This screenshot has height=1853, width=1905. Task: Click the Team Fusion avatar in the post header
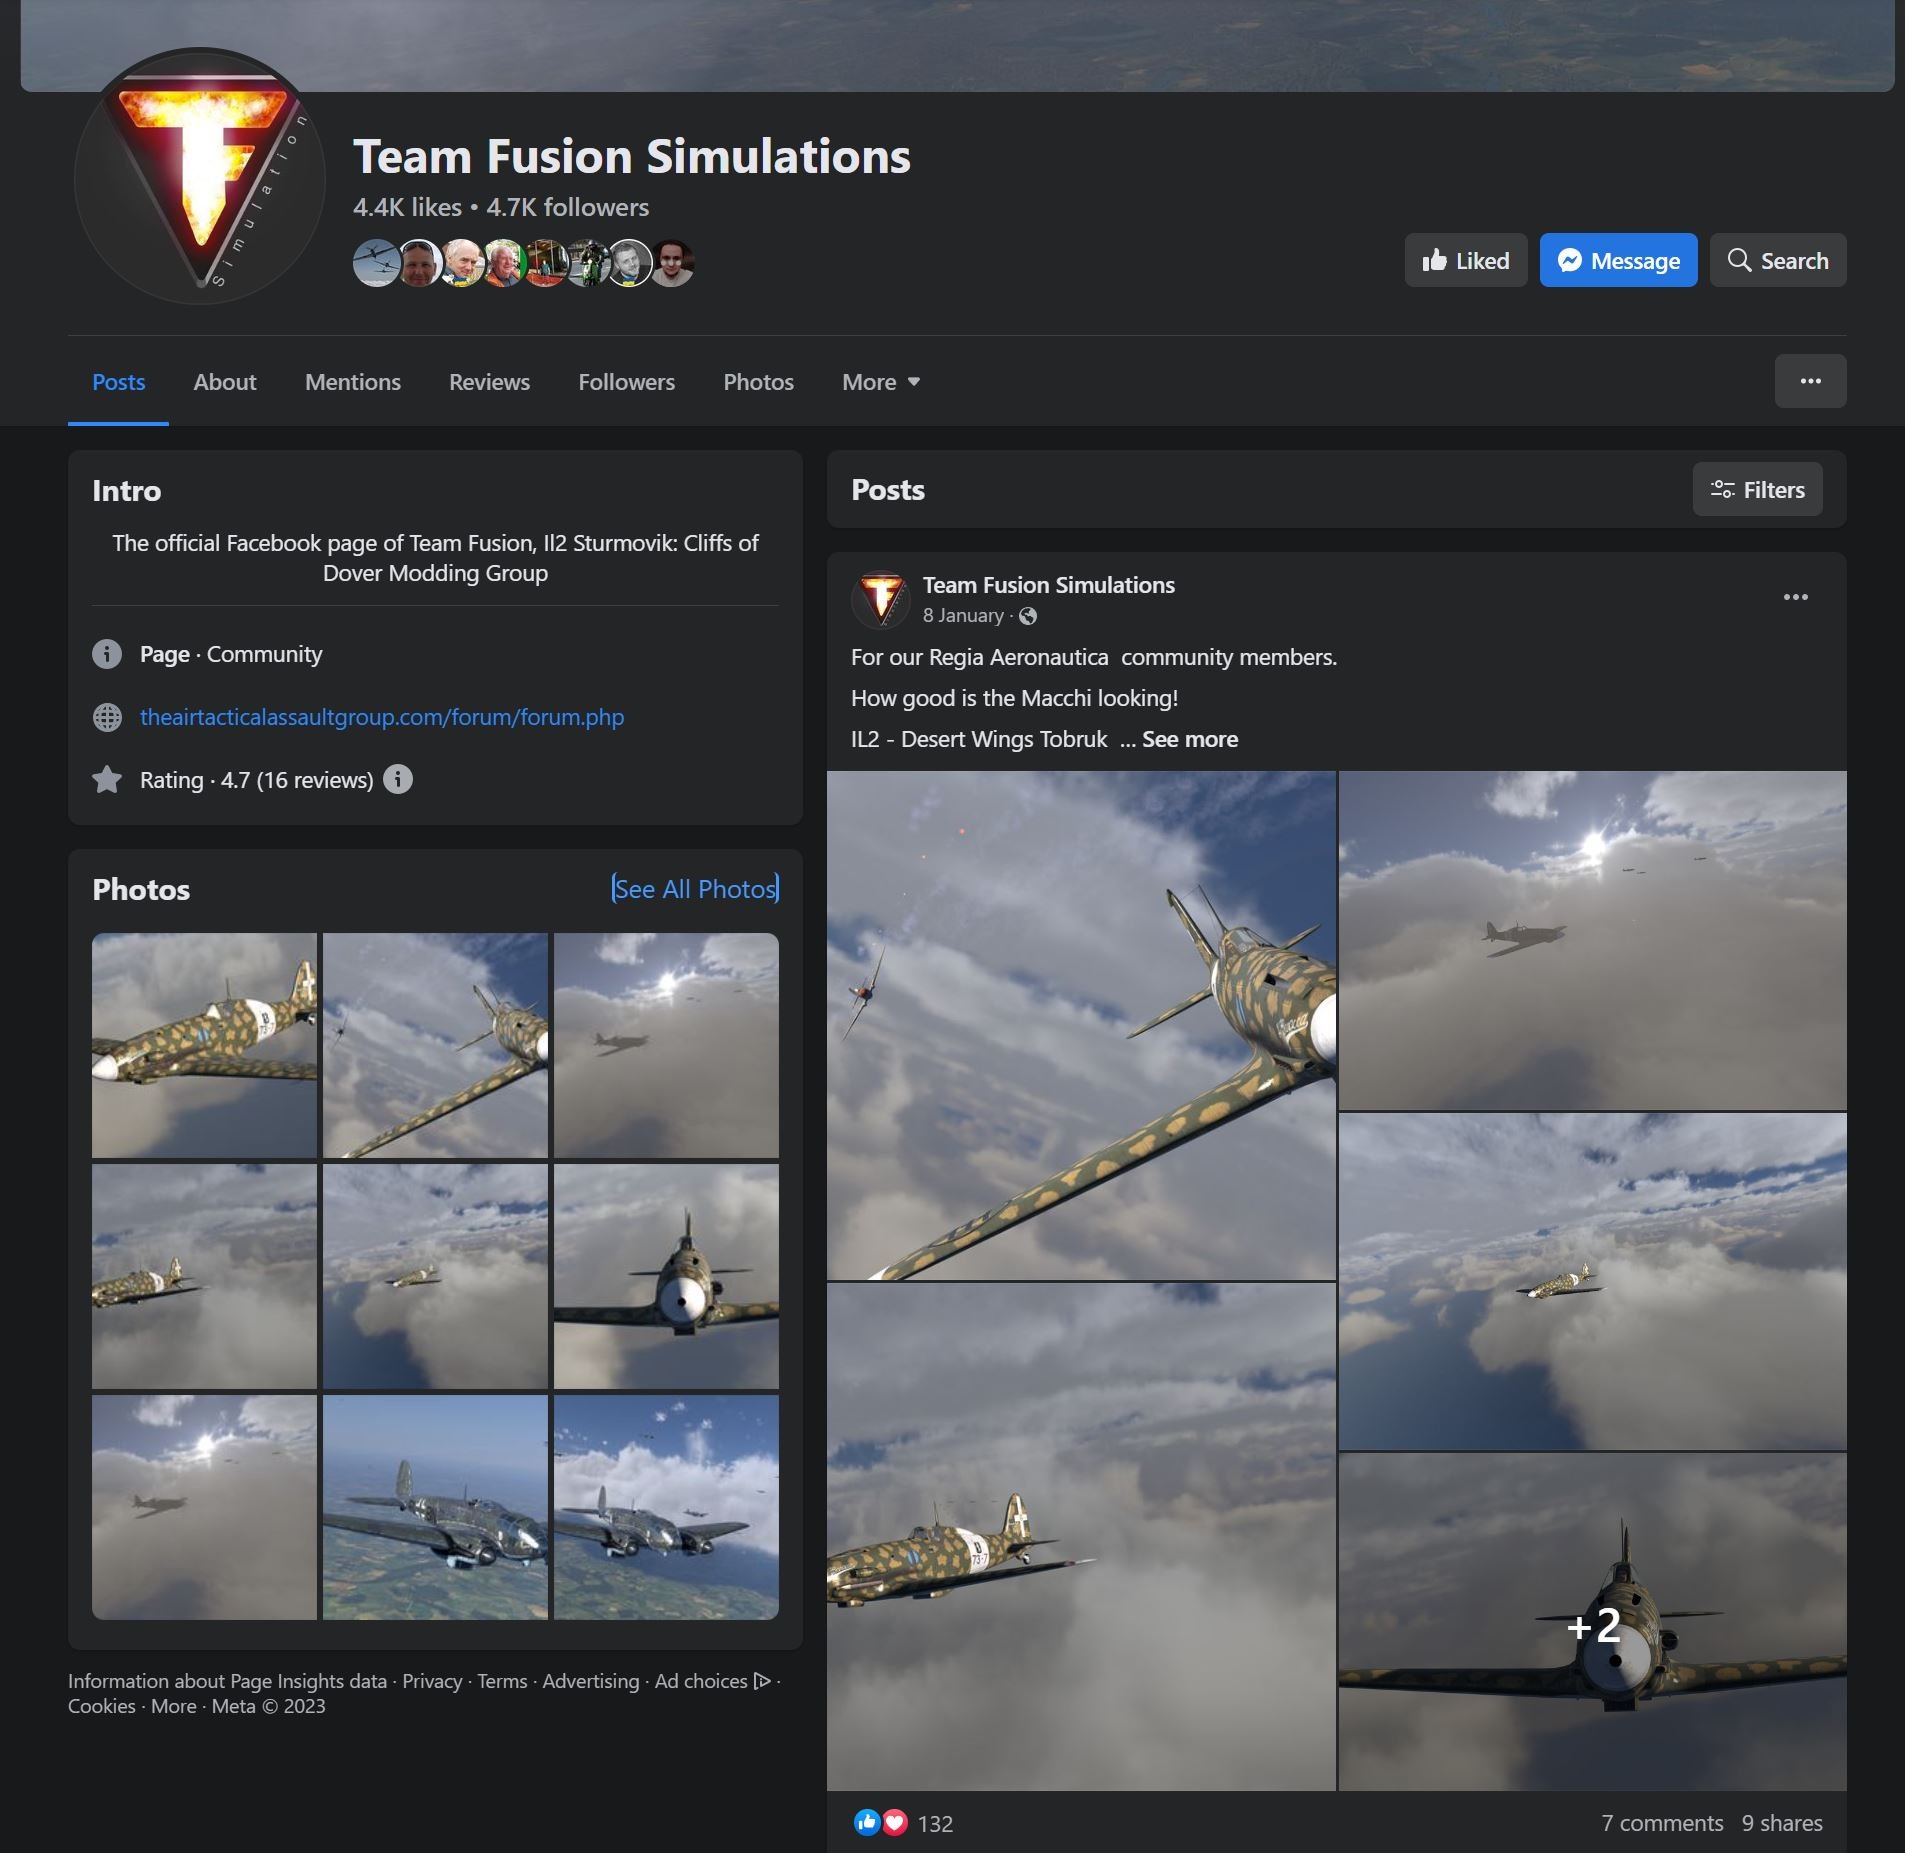(x=881, y=598)
